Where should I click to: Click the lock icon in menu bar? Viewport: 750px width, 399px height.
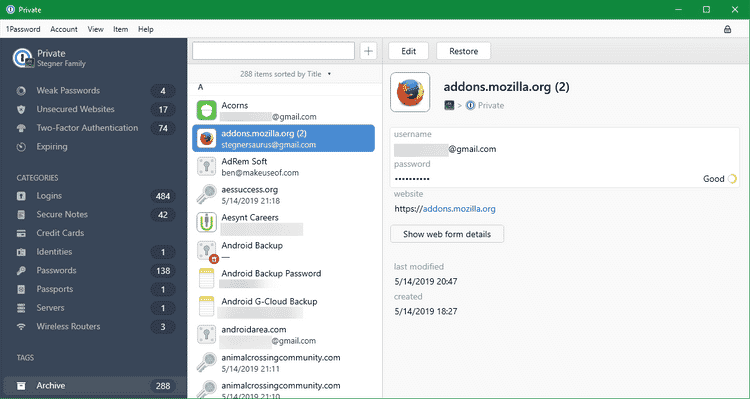(x=727, y=29)
